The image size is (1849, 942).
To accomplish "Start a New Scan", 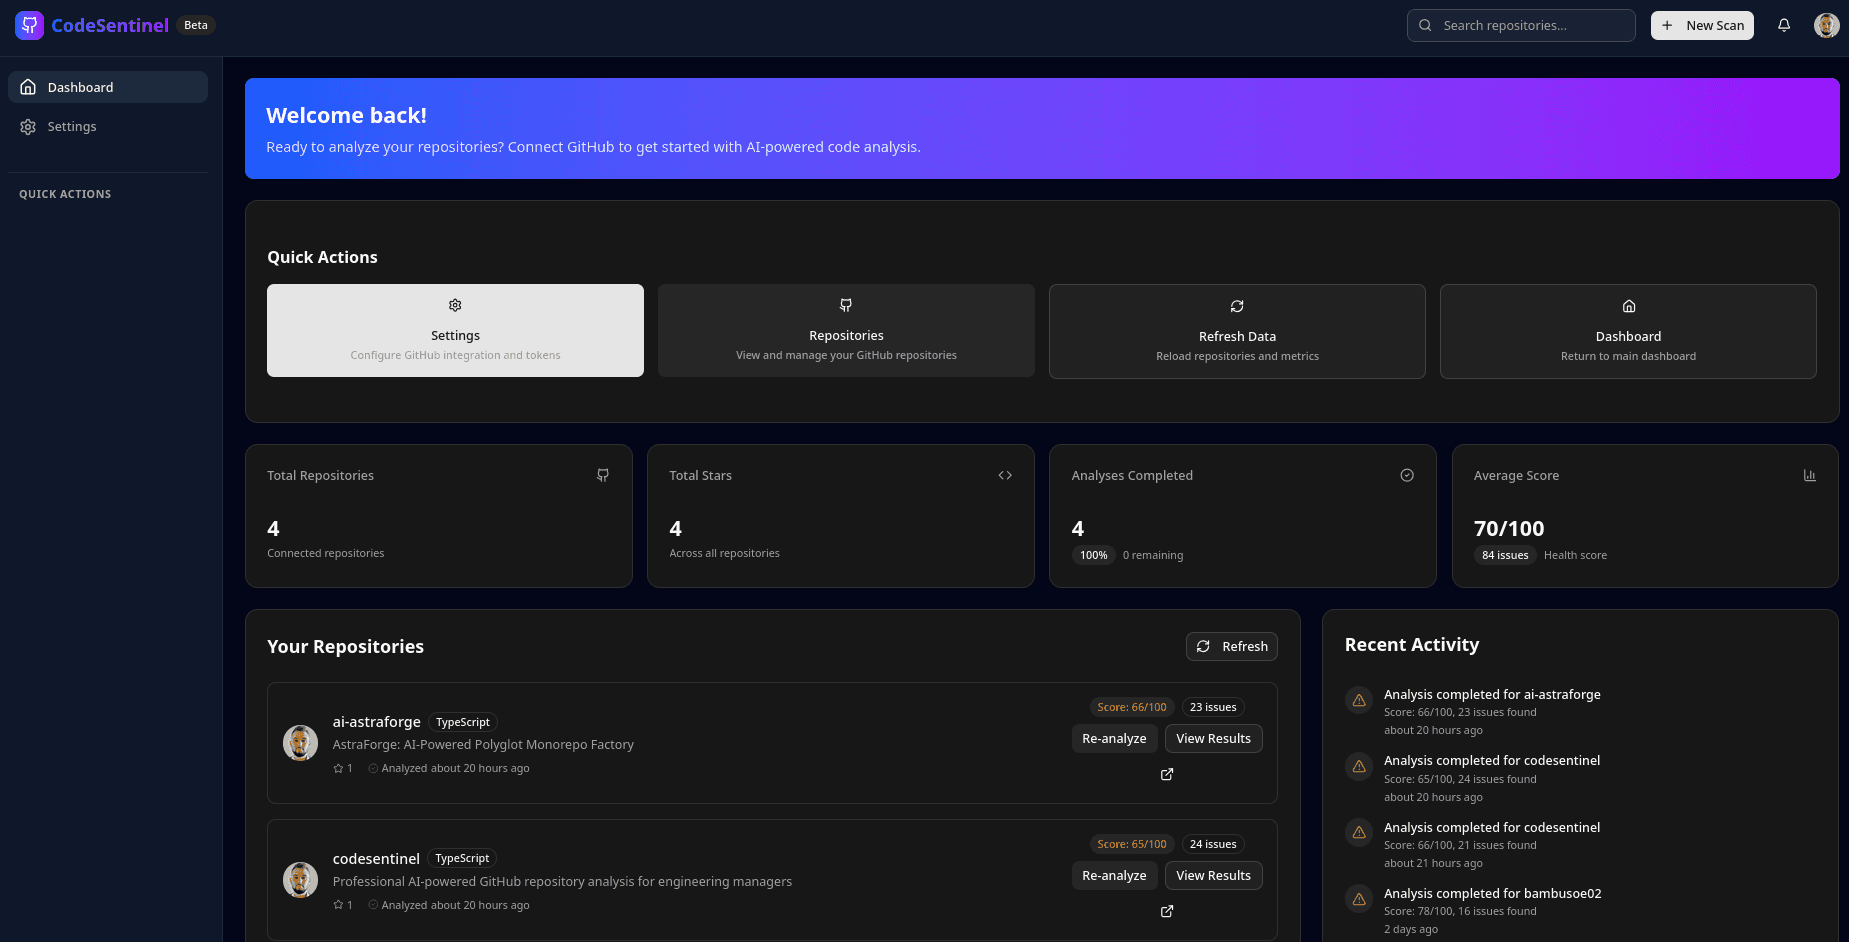I will [x=1702, y=25].
